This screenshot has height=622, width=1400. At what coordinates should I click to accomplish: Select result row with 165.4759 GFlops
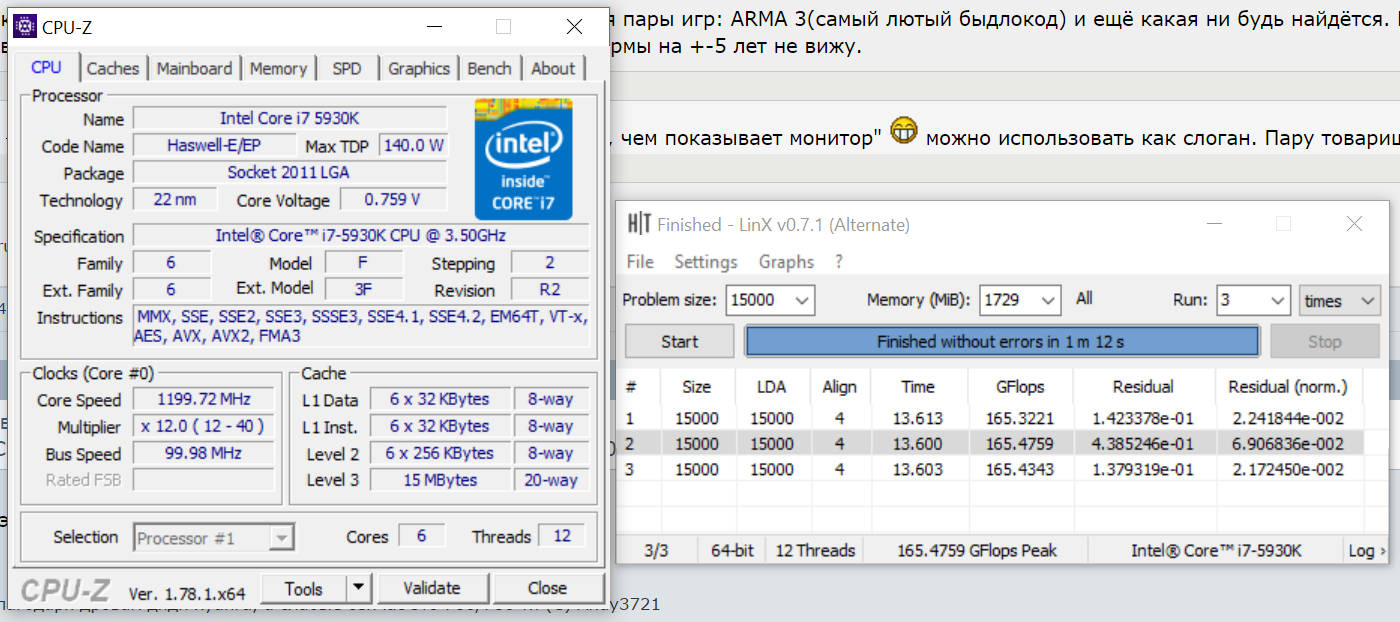(x=990, y=443)
